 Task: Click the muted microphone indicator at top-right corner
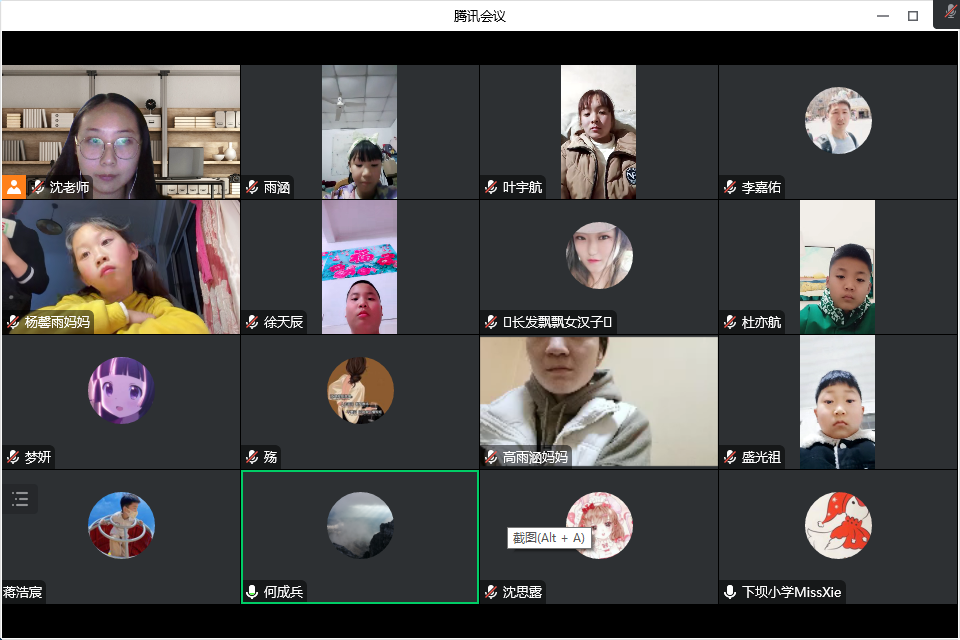pos(950,12)
